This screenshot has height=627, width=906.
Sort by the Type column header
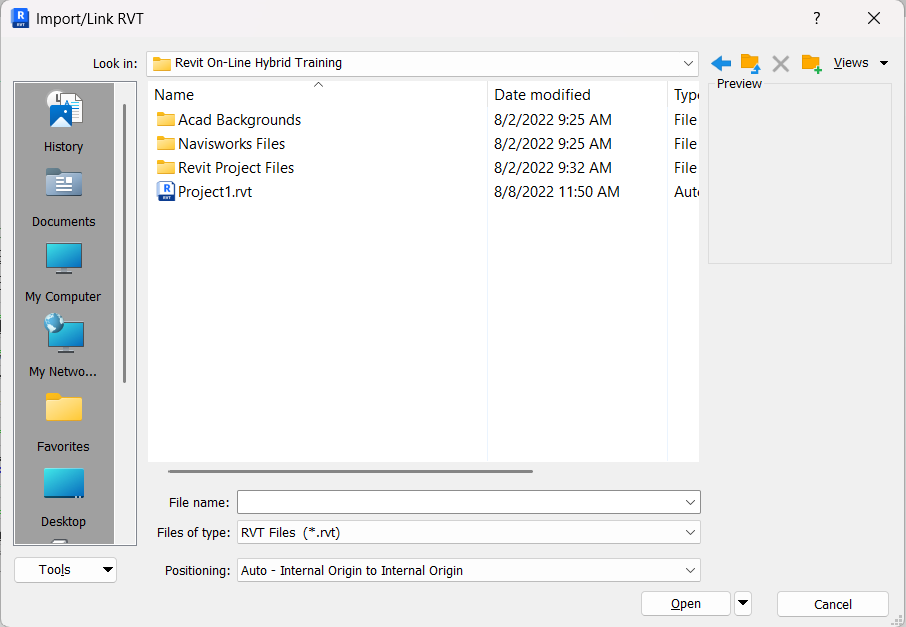click(x=684, y=95)
